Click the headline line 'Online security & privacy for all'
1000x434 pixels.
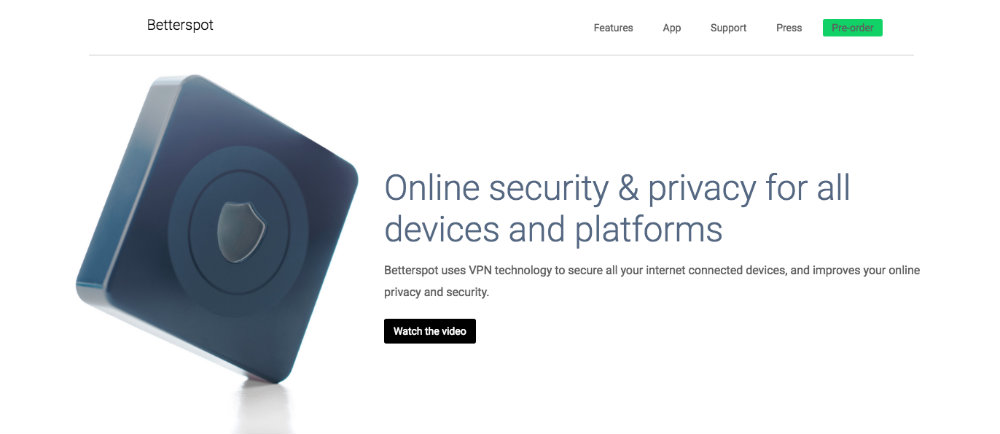[617, 188]
